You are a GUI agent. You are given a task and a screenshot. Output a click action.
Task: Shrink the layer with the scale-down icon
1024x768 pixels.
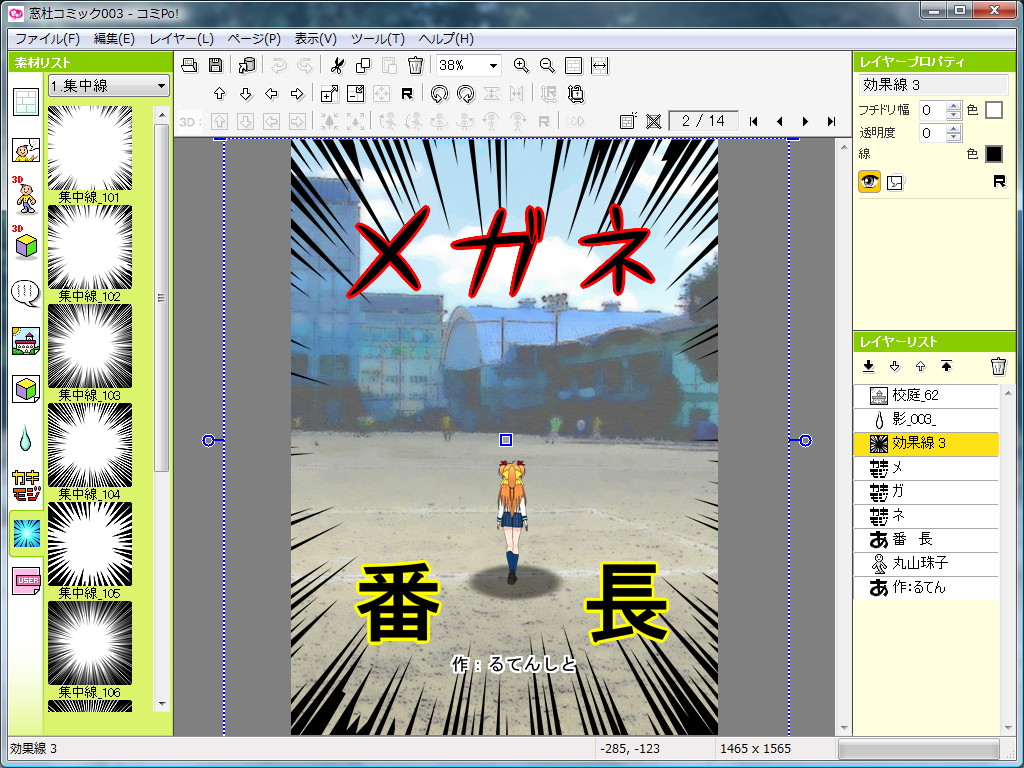coord(355,94)
